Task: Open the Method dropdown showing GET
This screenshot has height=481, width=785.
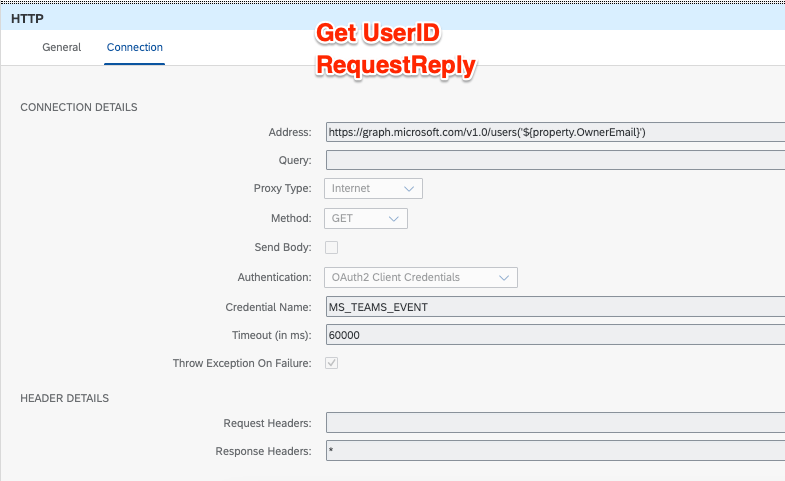Action: pyautogui.click(x=366, y=219)
